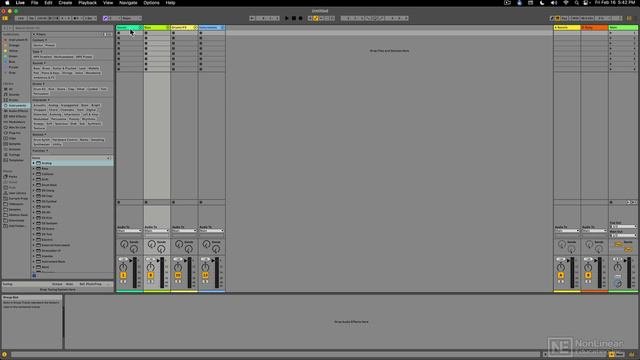640x360 pixels.
Task: Toggle the Computer MIDI Keyboard icon
Action: pyautogui.click(x=558, y=18)
